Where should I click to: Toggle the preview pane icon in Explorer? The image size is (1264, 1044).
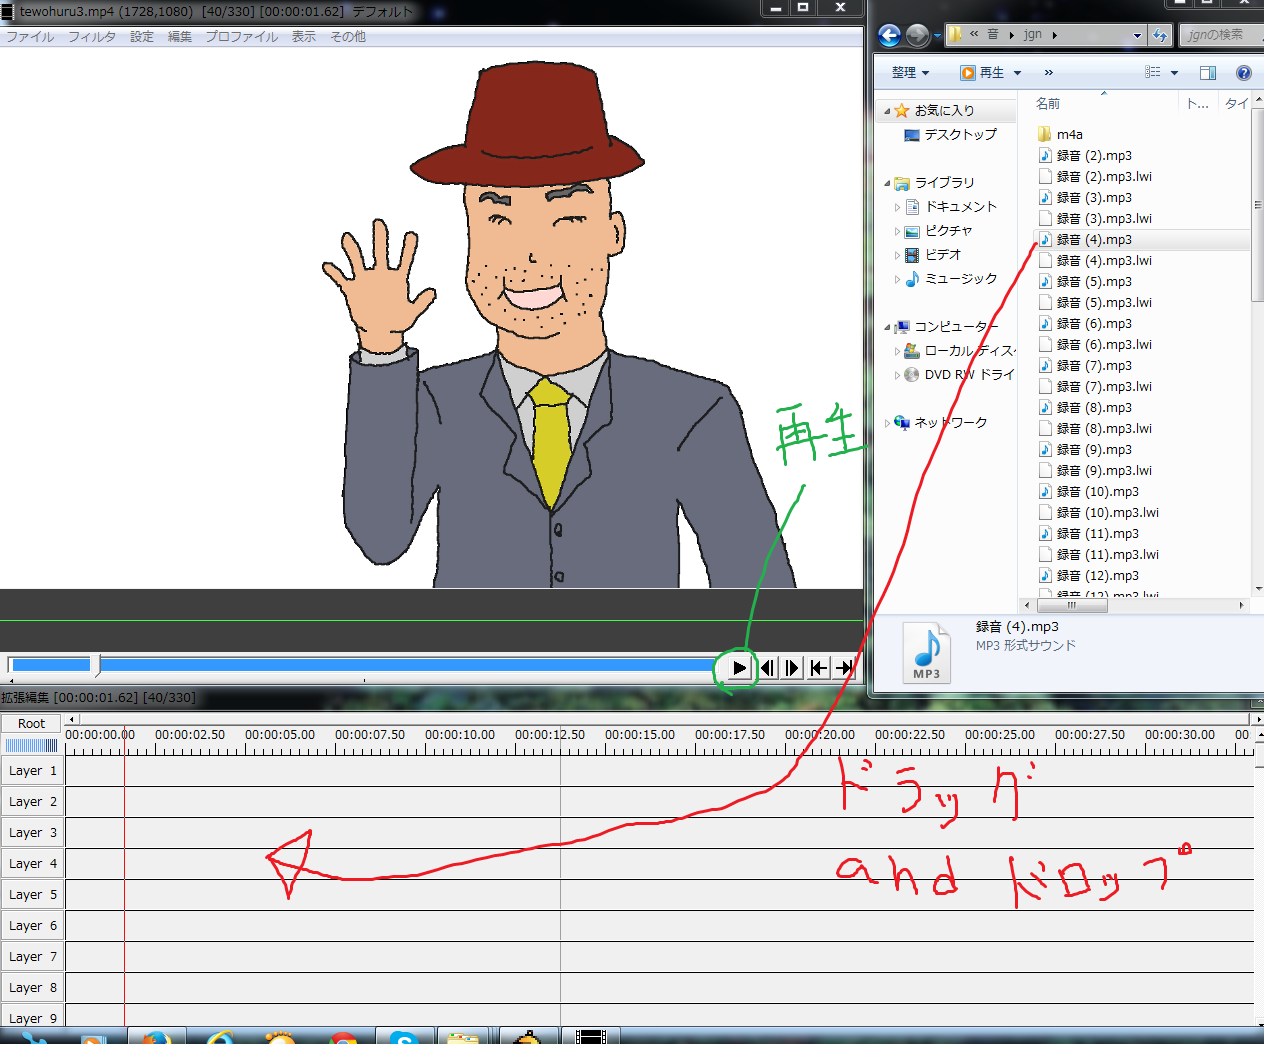pos(1208,73)
